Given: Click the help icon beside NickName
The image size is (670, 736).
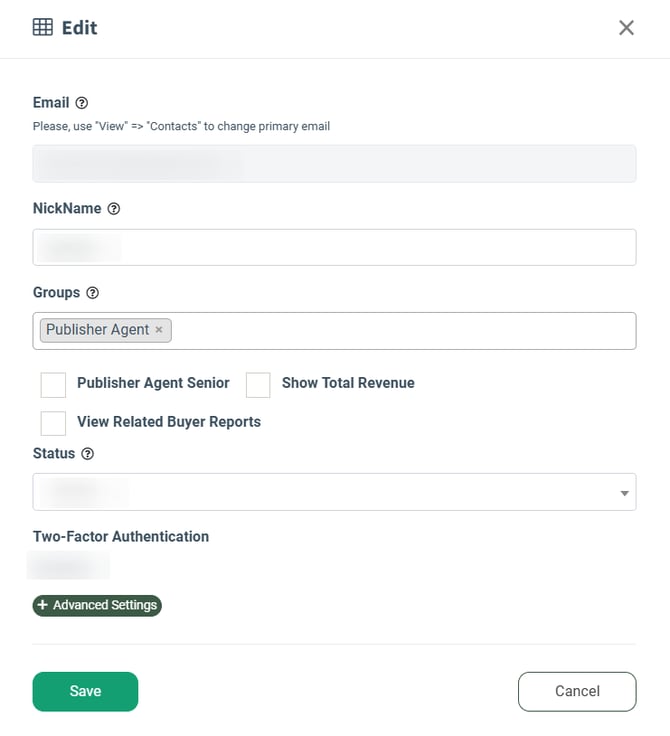Looking at the screenshot, I should click(x=114, y=209).
